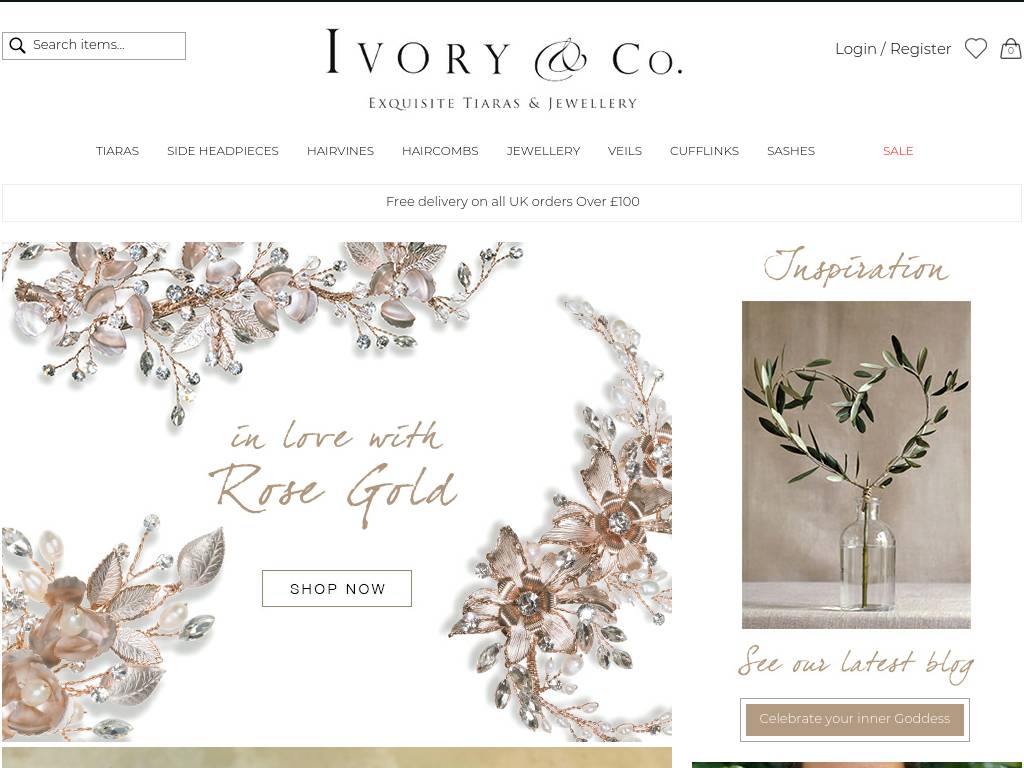1024x768 pixels.
Task: Focus the Search items text field
Action: click(x=94, y=46)
